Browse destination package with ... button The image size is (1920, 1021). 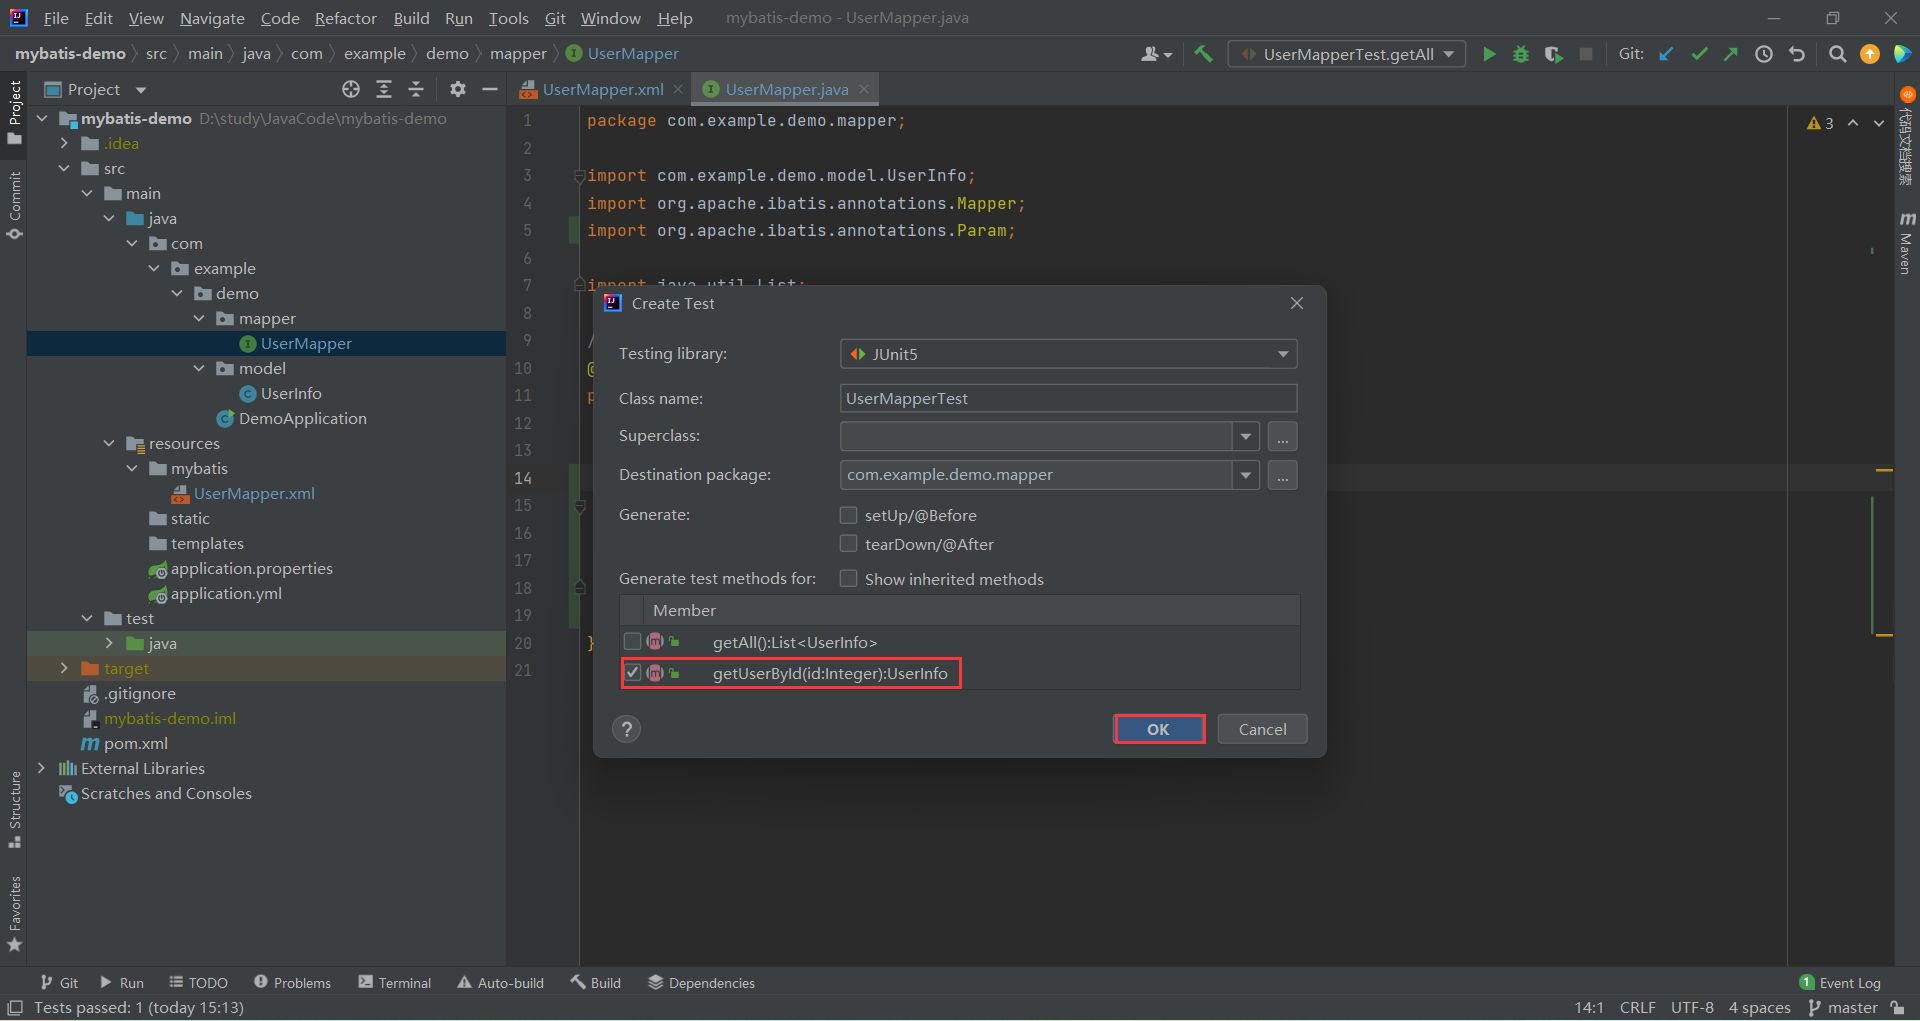tap(1282, 475)
